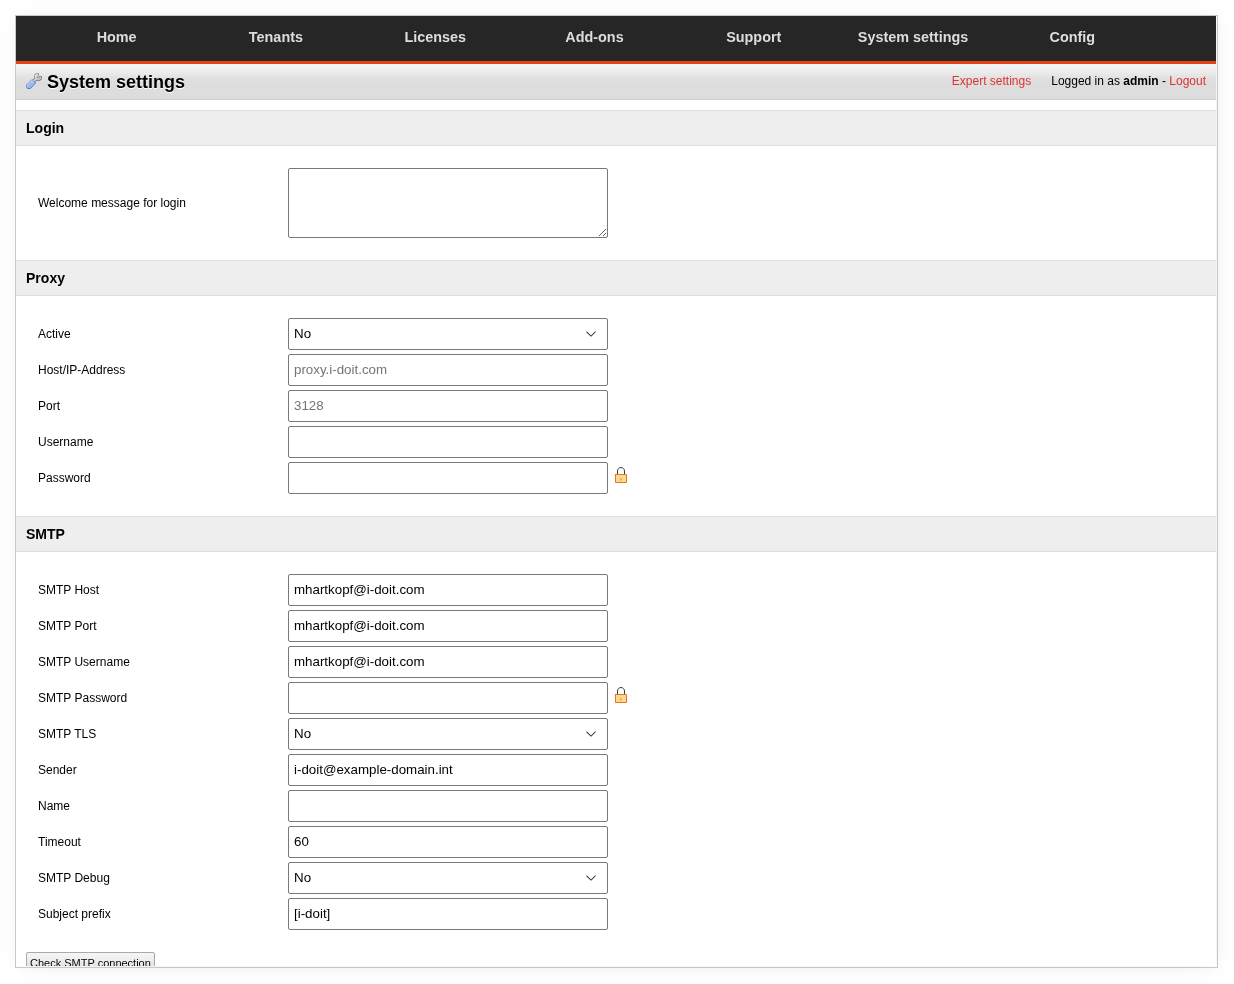Open the Licenses menu item

click(435, 37)
